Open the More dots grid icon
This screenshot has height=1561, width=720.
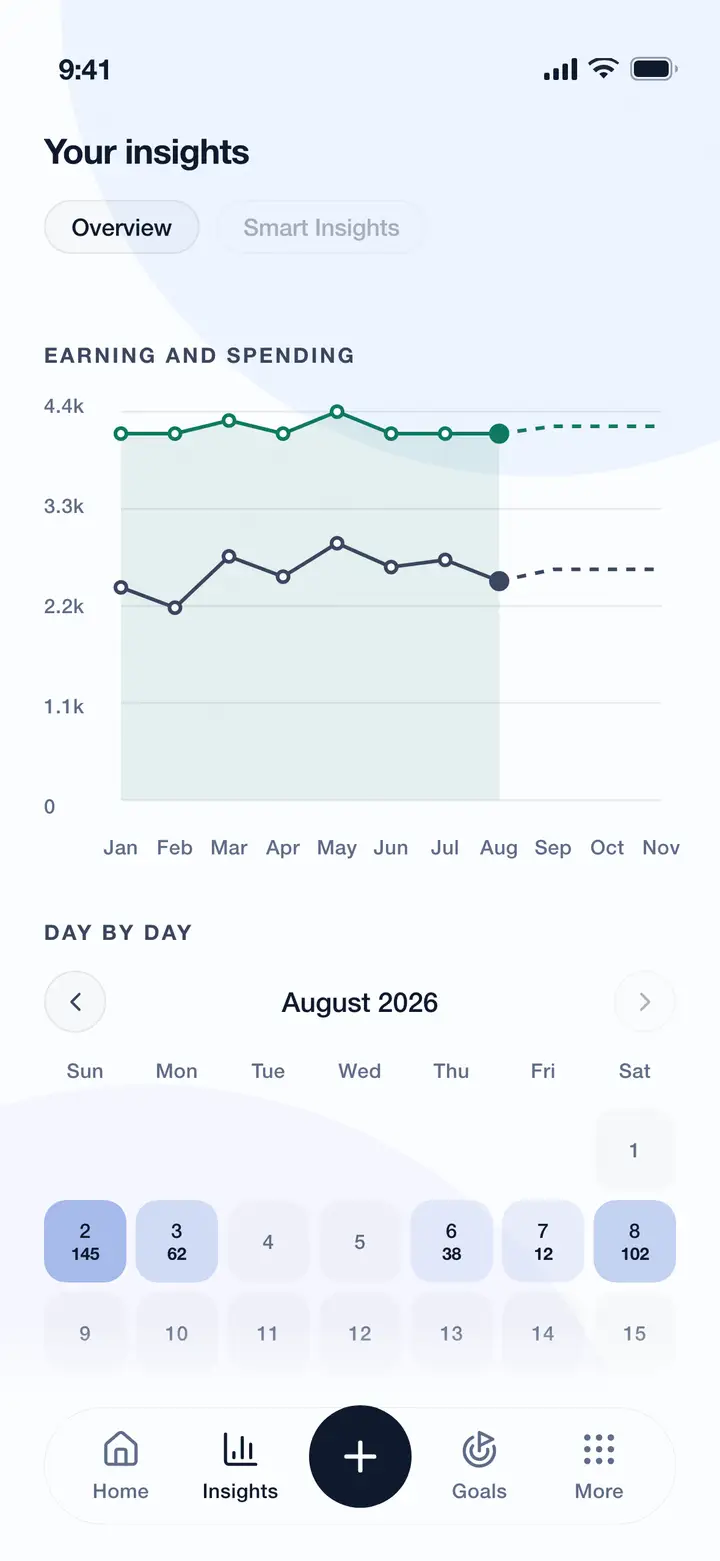point(599,1448)
